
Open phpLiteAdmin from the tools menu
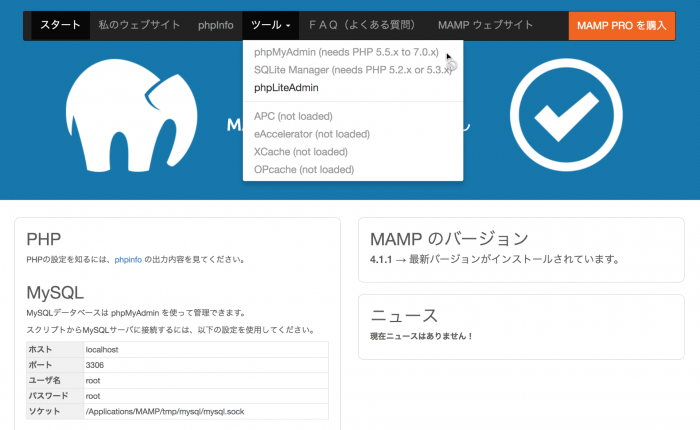[286, 88]
